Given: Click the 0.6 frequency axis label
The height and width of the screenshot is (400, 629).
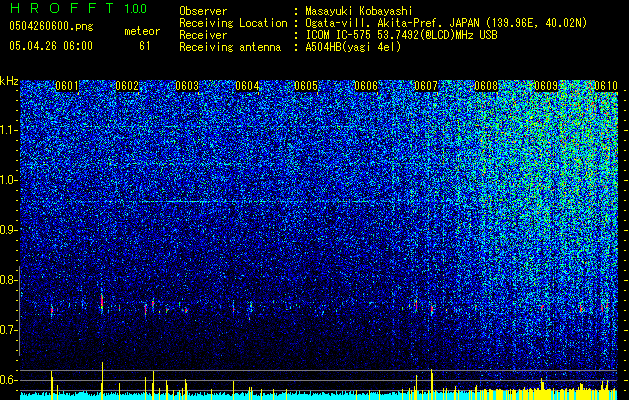Looking at the screenshot, I should pos(8,380).
